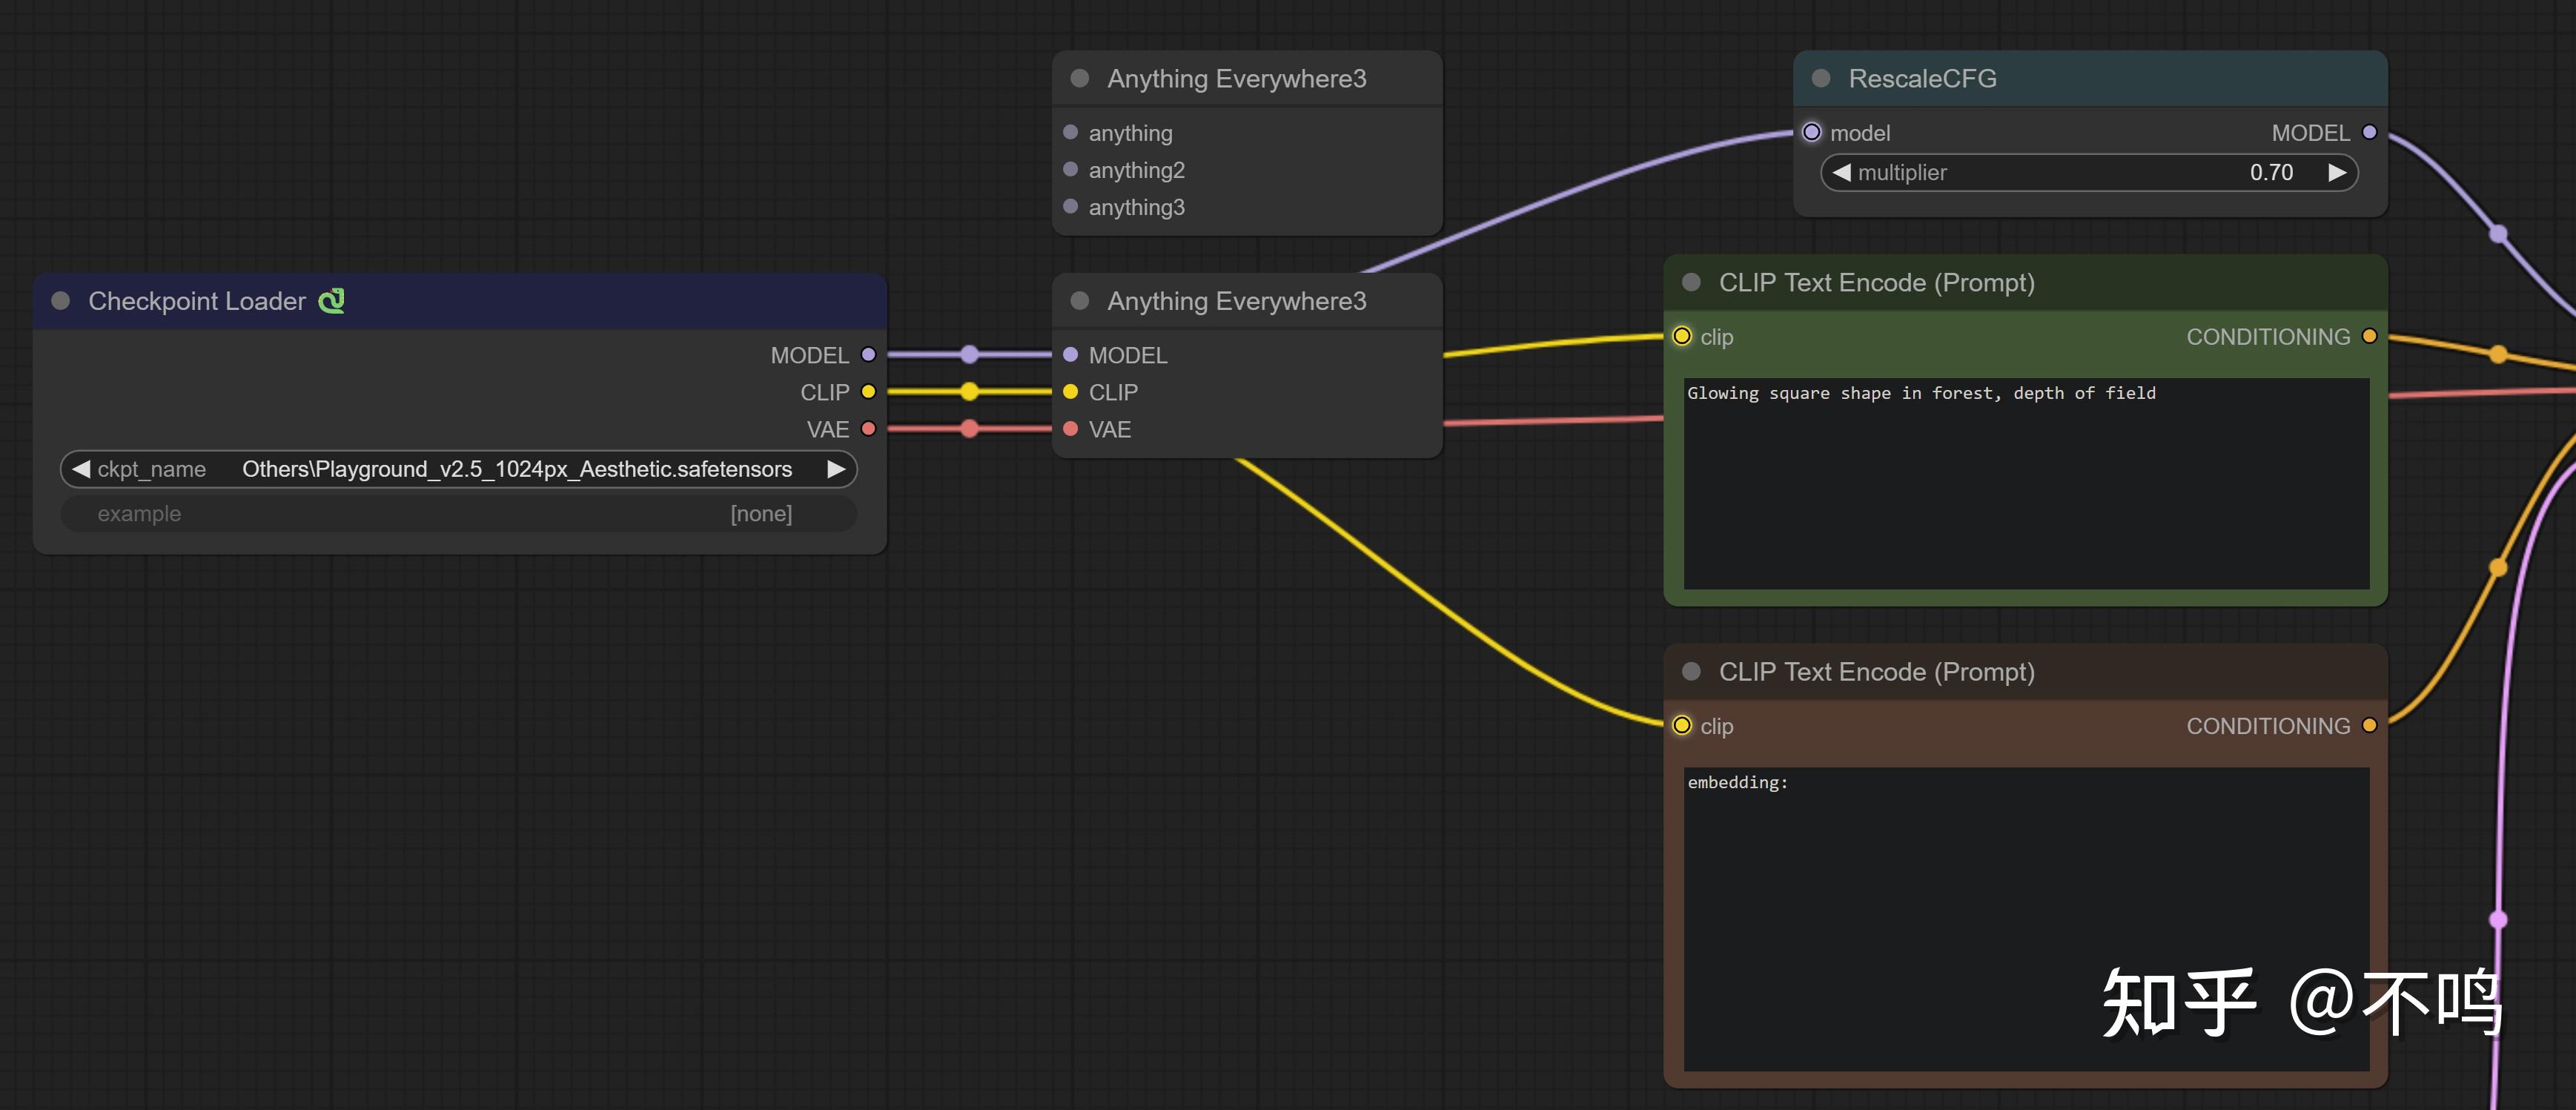Collapse the Checkpoint Loader node via its dot
Image resolution: width=2576 pixels, height=1110 pixels.
pos(61,300)
